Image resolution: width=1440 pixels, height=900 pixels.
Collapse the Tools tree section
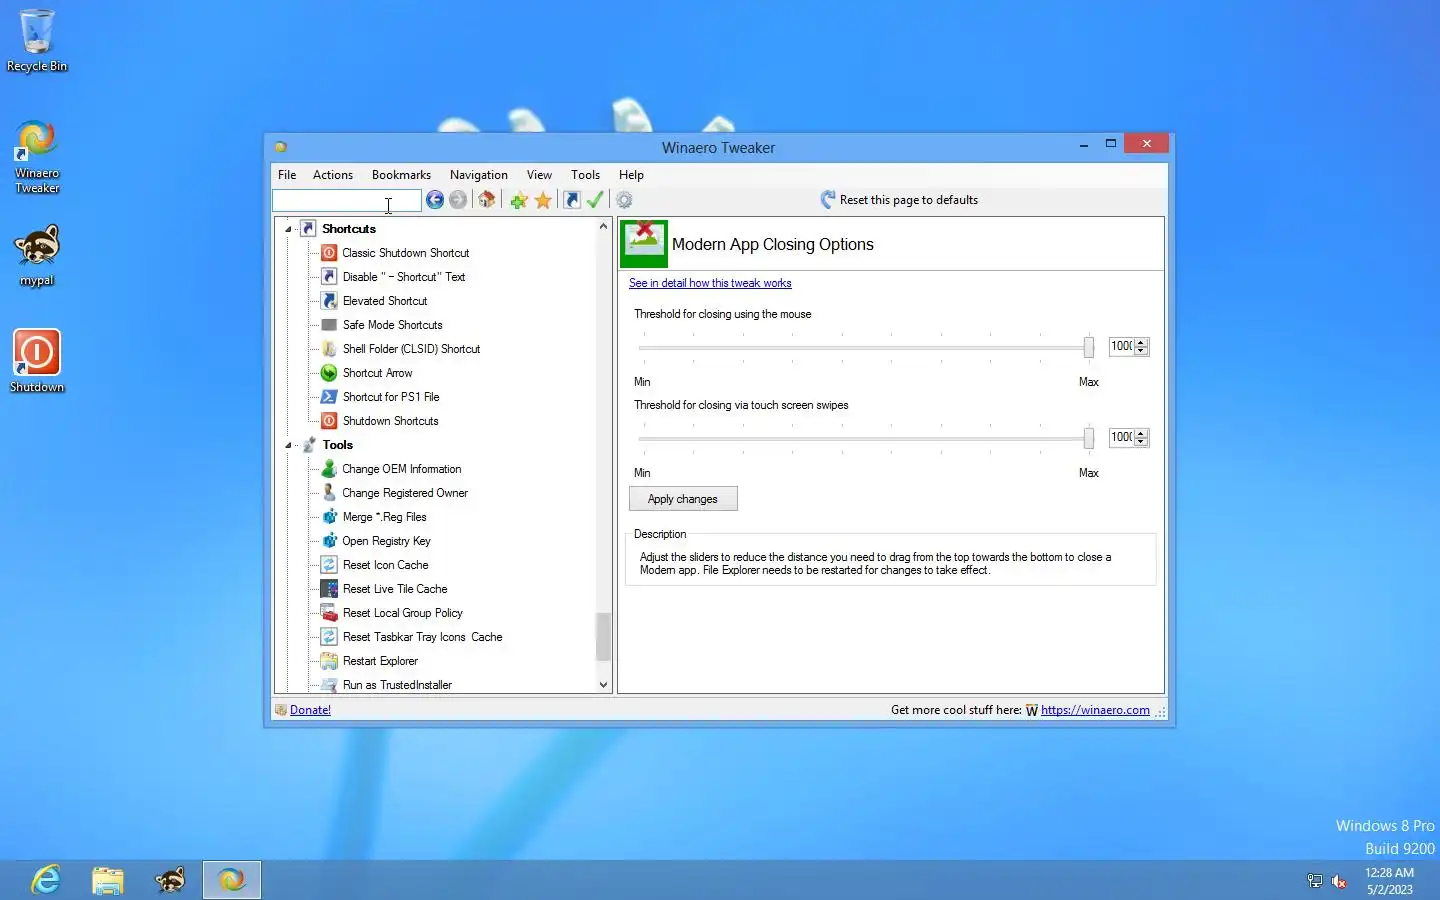pyautogui.click(x=289, y=445)
